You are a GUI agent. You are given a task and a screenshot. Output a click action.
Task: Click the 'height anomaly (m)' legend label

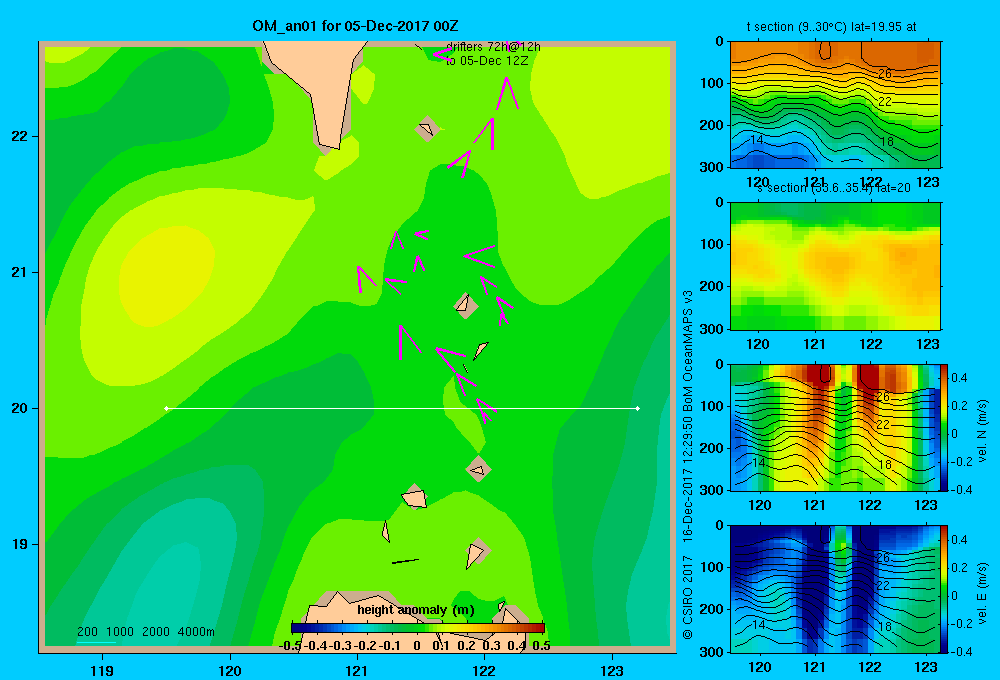point(416,610)
